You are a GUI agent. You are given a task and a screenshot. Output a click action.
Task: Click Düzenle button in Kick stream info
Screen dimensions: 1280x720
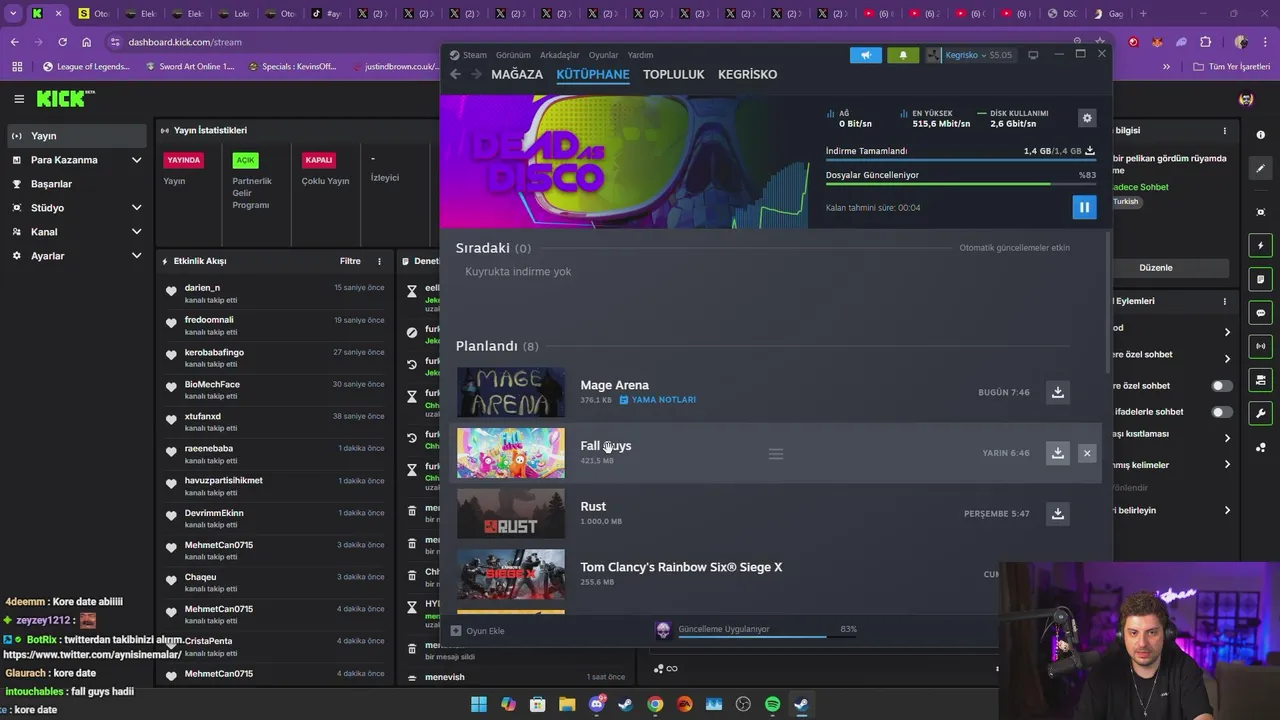pos(1156,268)
